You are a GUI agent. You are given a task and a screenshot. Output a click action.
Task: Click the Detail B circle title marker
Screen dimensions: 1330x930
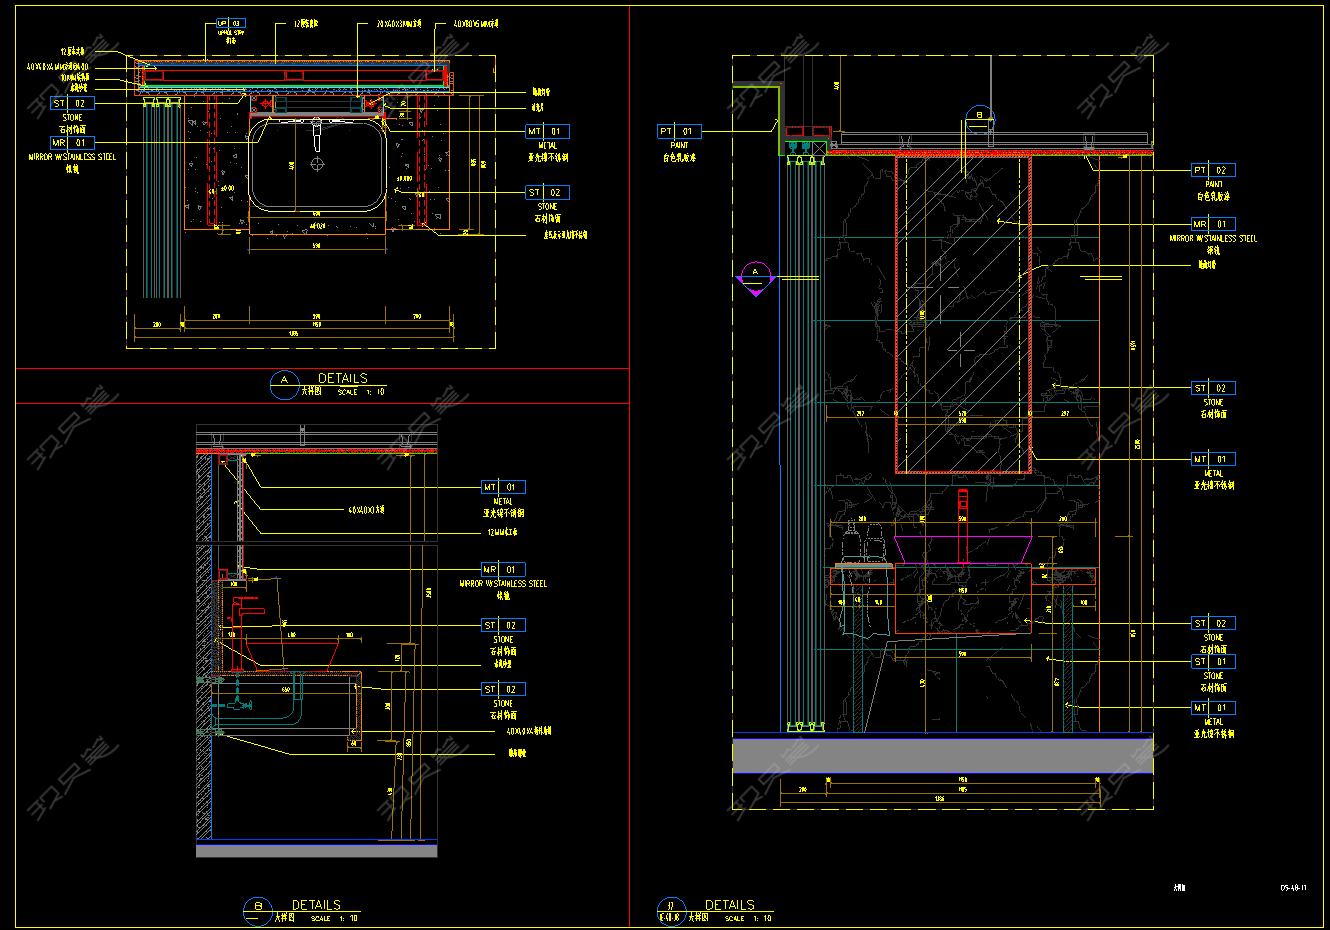pos(258,908)
